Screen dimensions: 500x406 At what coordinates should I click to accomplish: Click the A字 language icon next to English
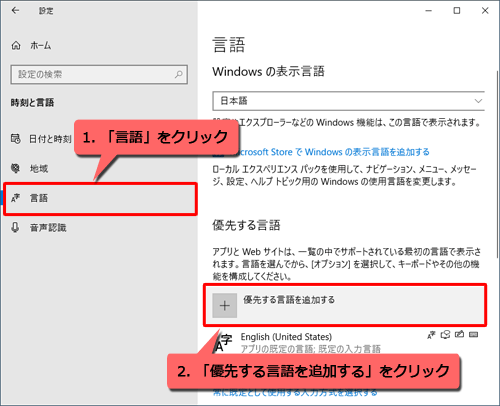pos(223,343)
